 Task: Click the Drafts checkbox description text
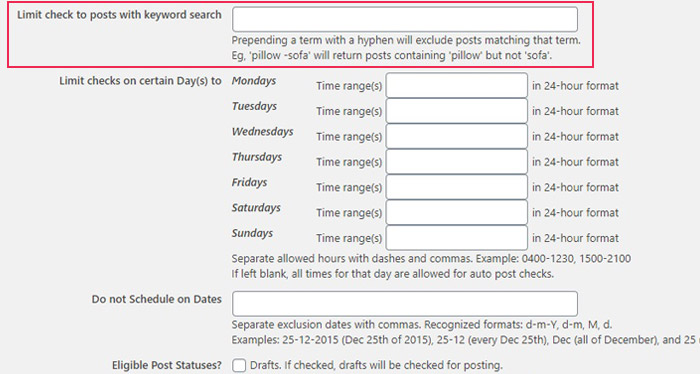coord(376,365)
